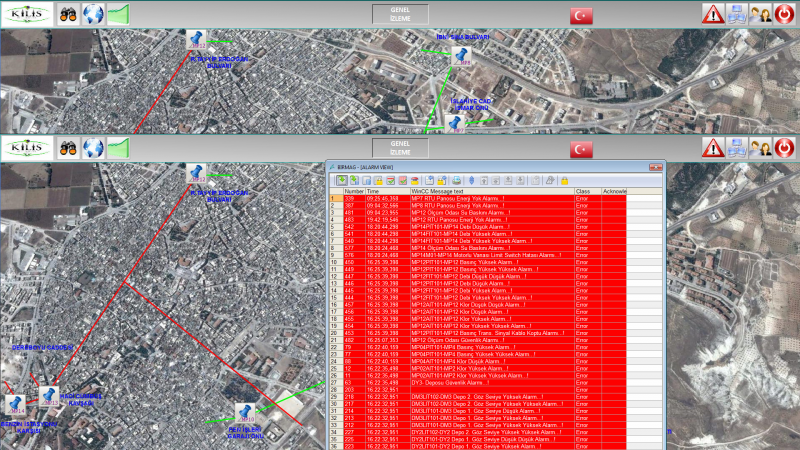Select the blank-message alarm row numbered 203
Image resolution: width=800 pixels, height=450 pixels.
click(478, 390)
